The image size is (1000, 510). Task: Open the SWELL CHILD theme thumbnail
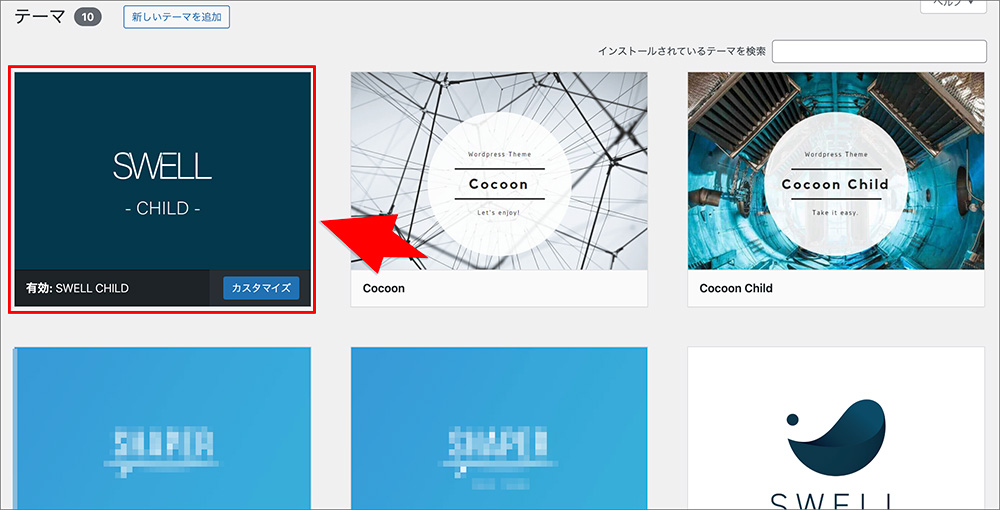click(163, 170)
